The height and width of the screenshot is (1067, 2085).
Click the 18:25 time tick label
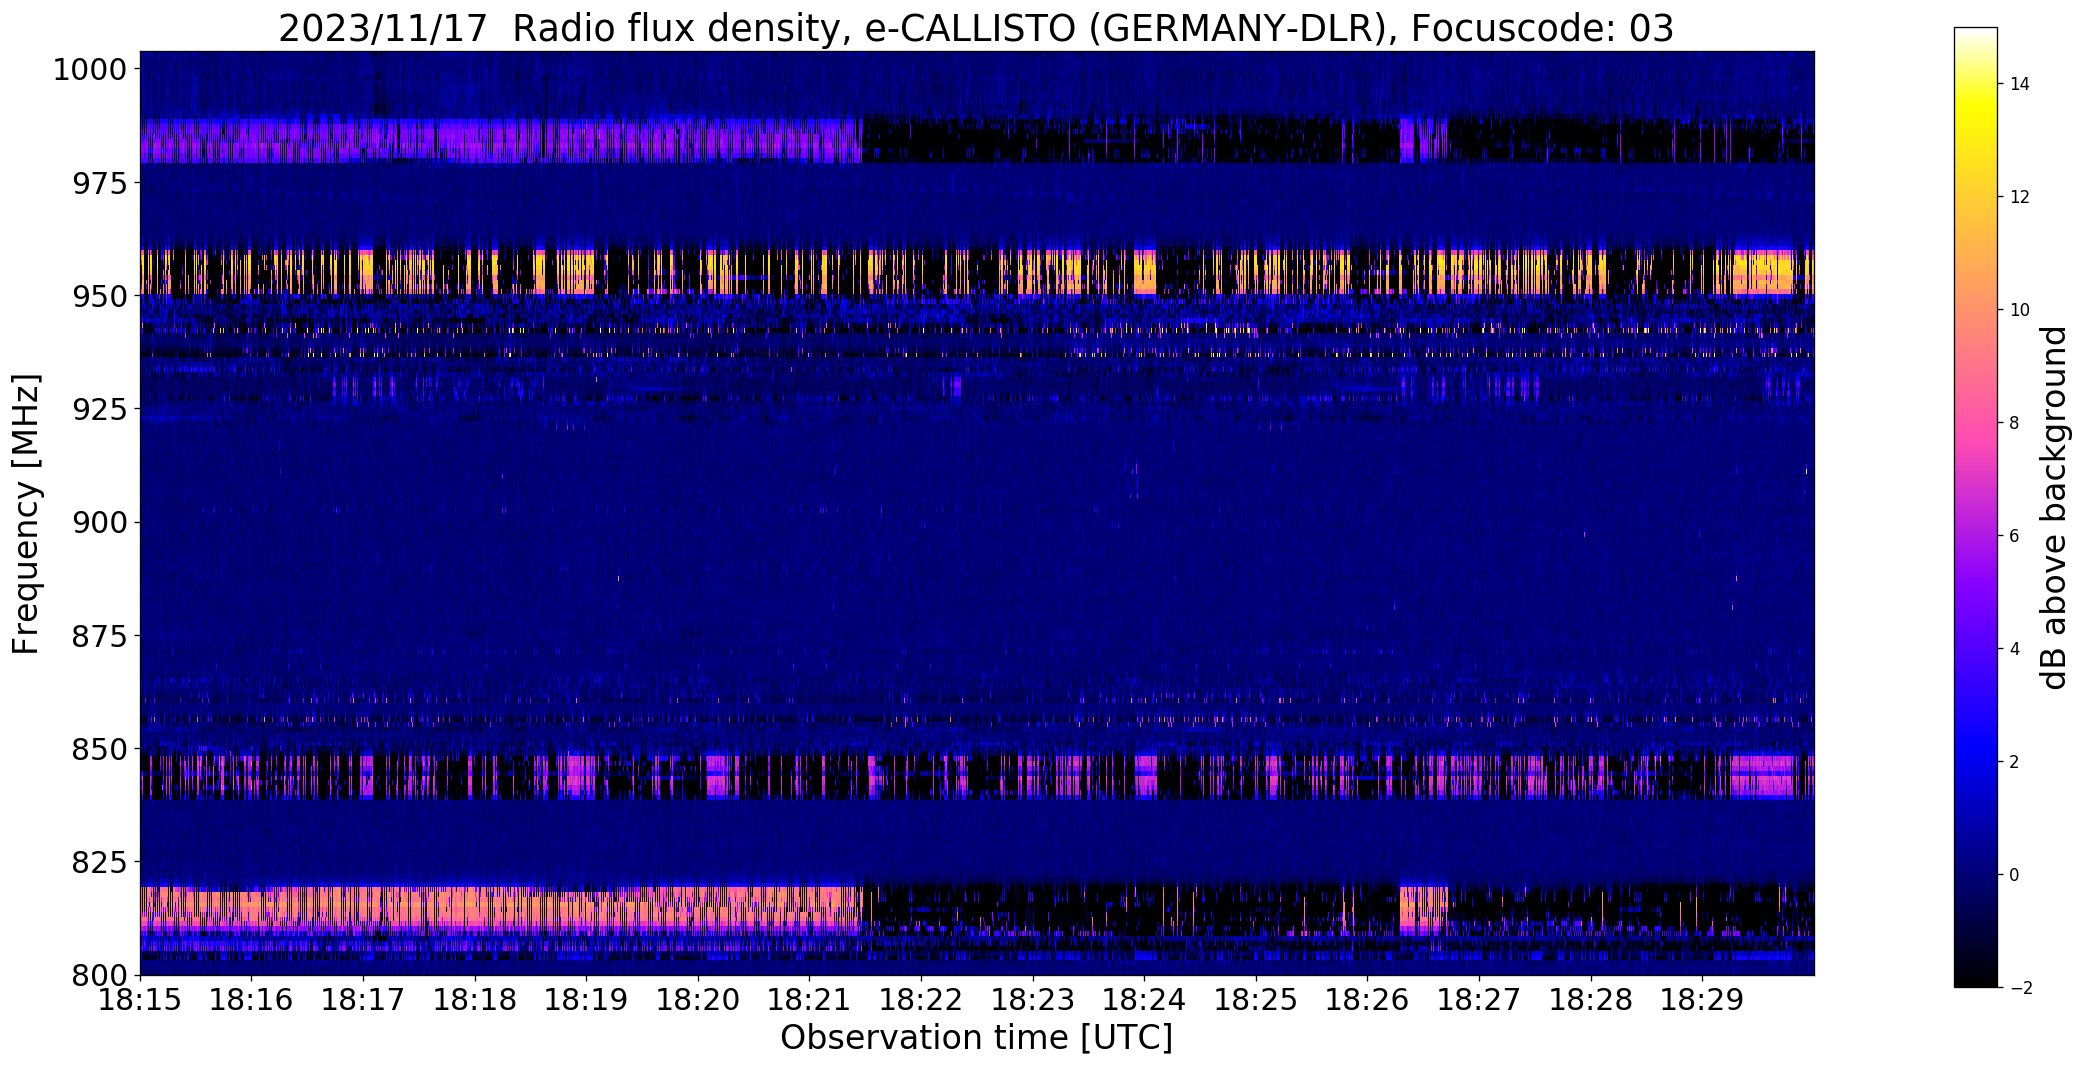coord(1257,1000)
